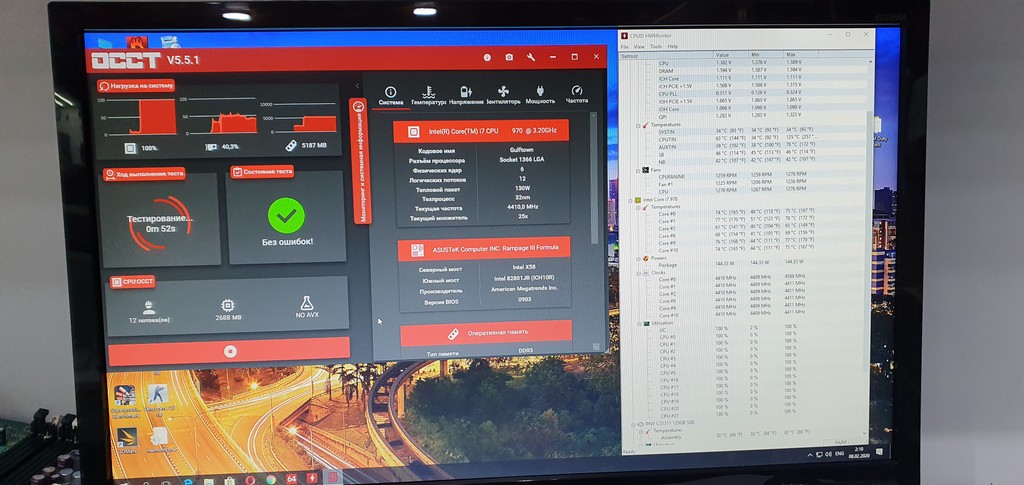Click the Sensor column header in HWMonitor

(x=667, y=55)
